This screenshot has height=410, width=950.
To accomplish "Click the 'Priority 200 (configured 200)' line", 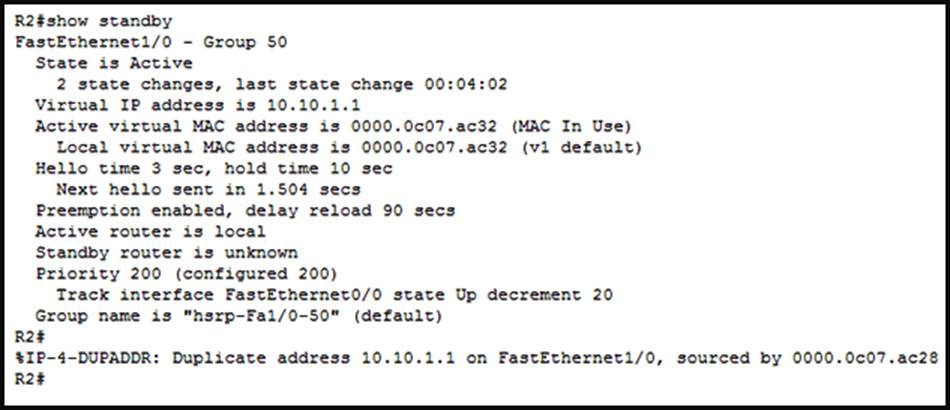I will click(187, 273).
